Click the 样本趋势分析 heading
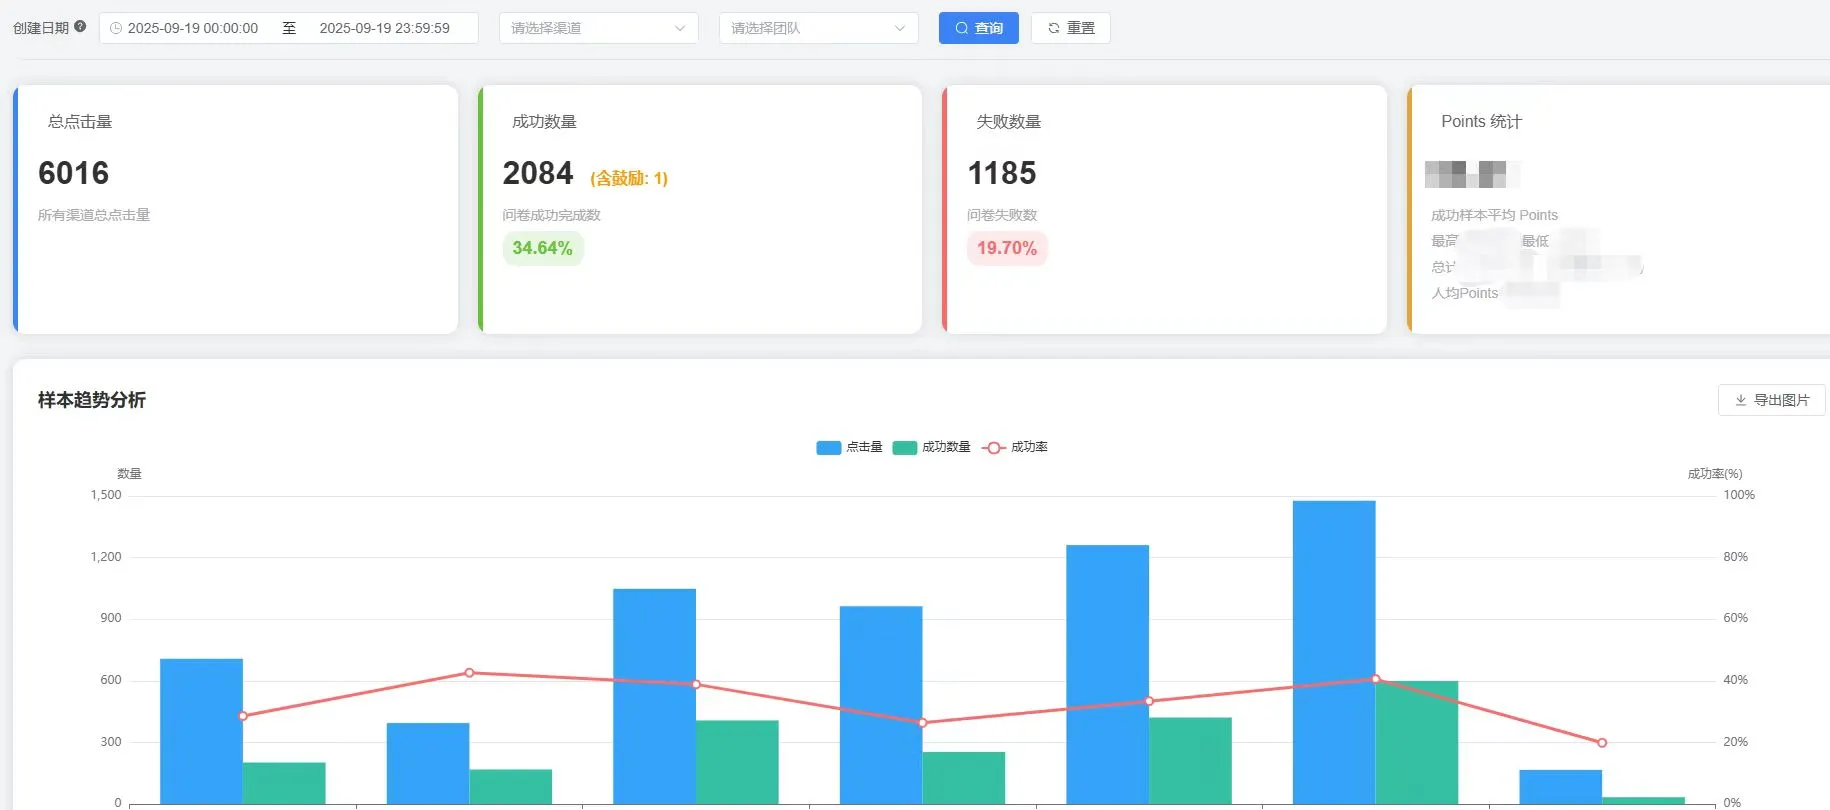This screenshot has height=810, width=1830. 92,400
